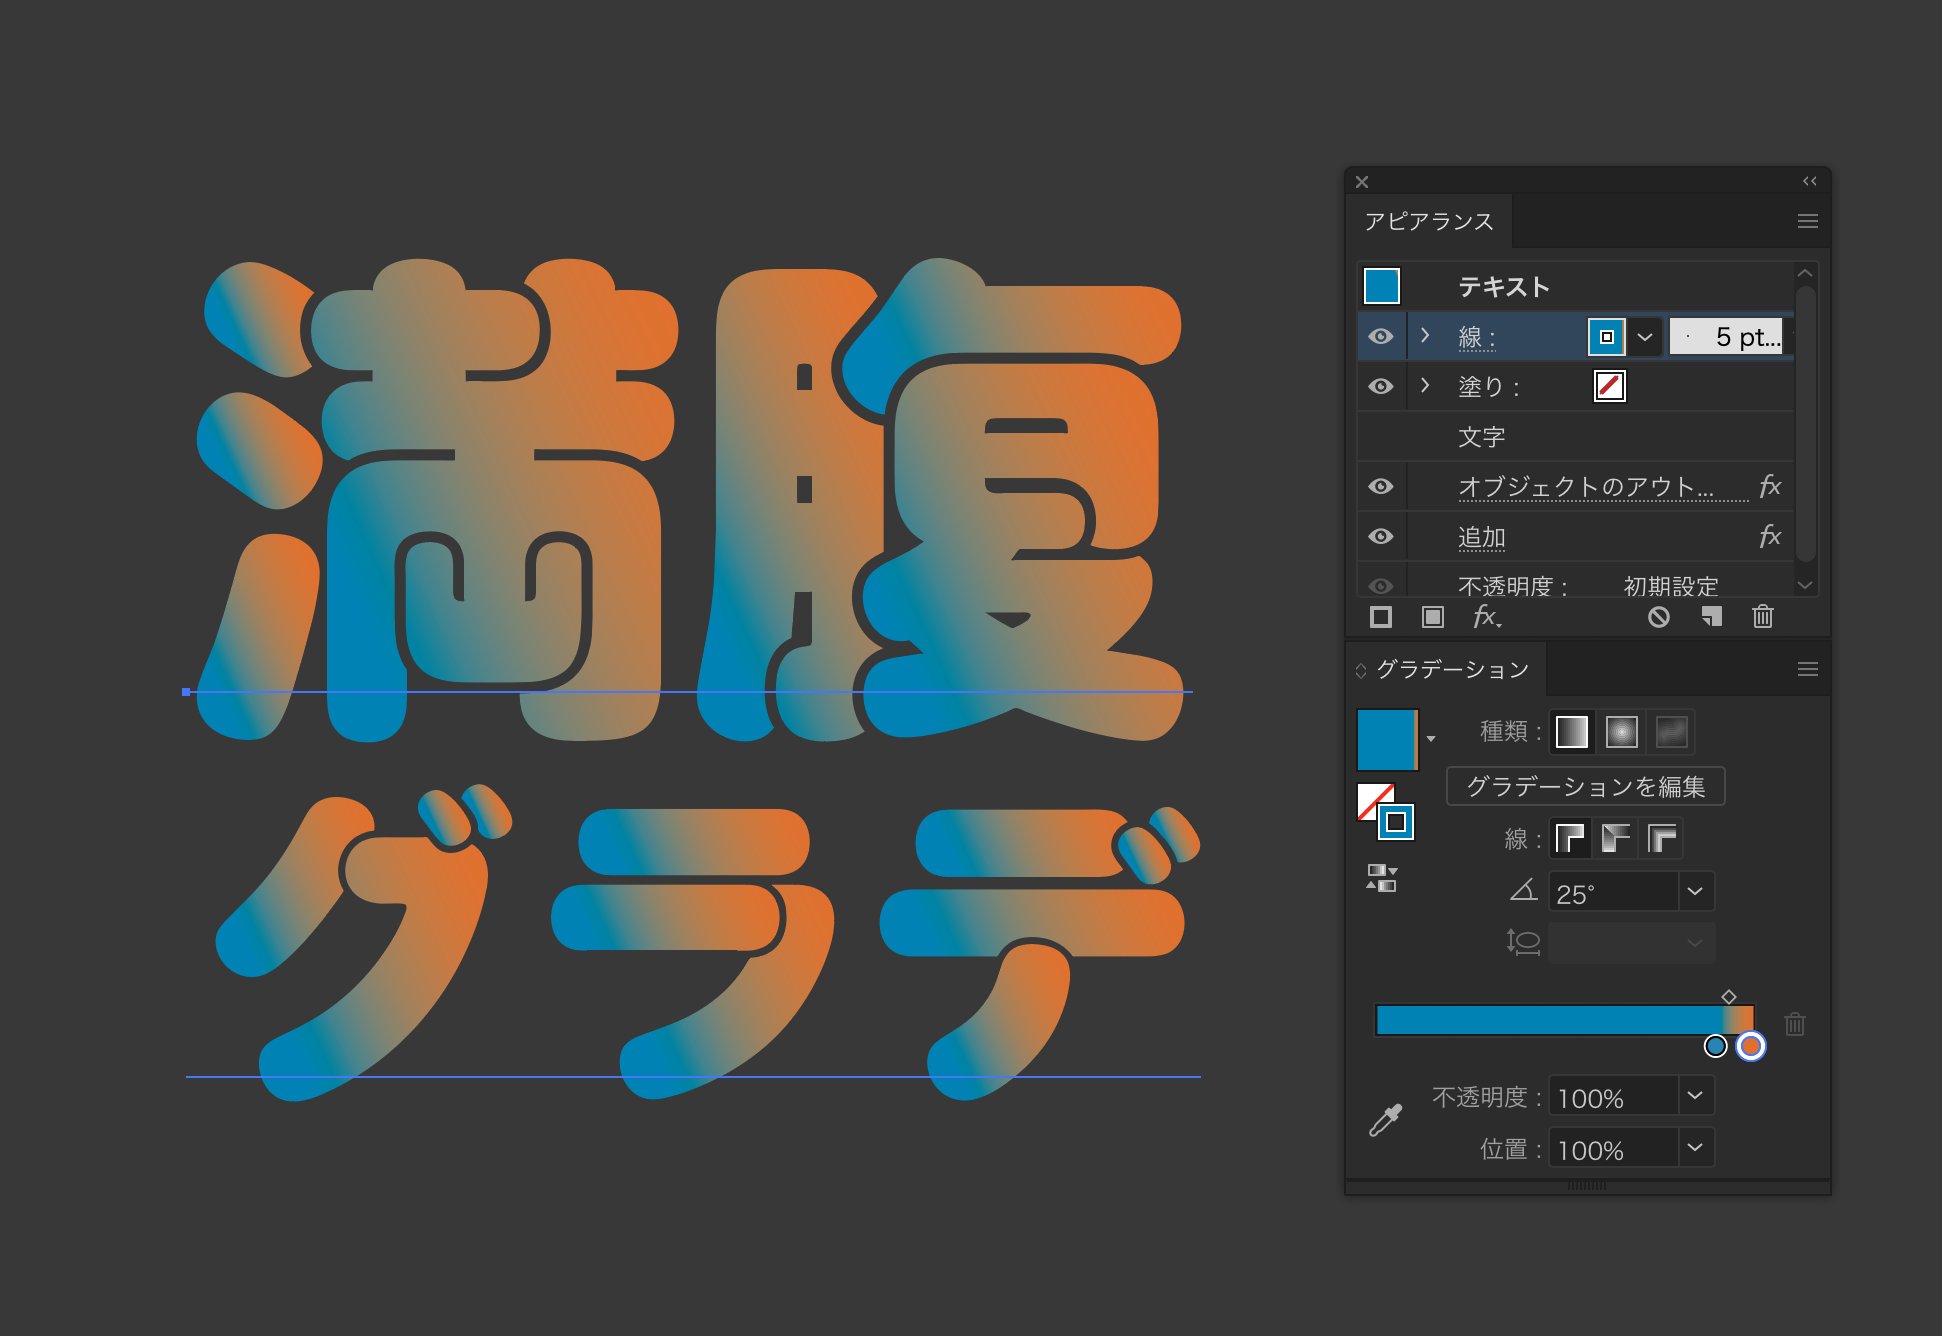Toggle visibility of the 塗り fill row

click(x=1381, y=386)
